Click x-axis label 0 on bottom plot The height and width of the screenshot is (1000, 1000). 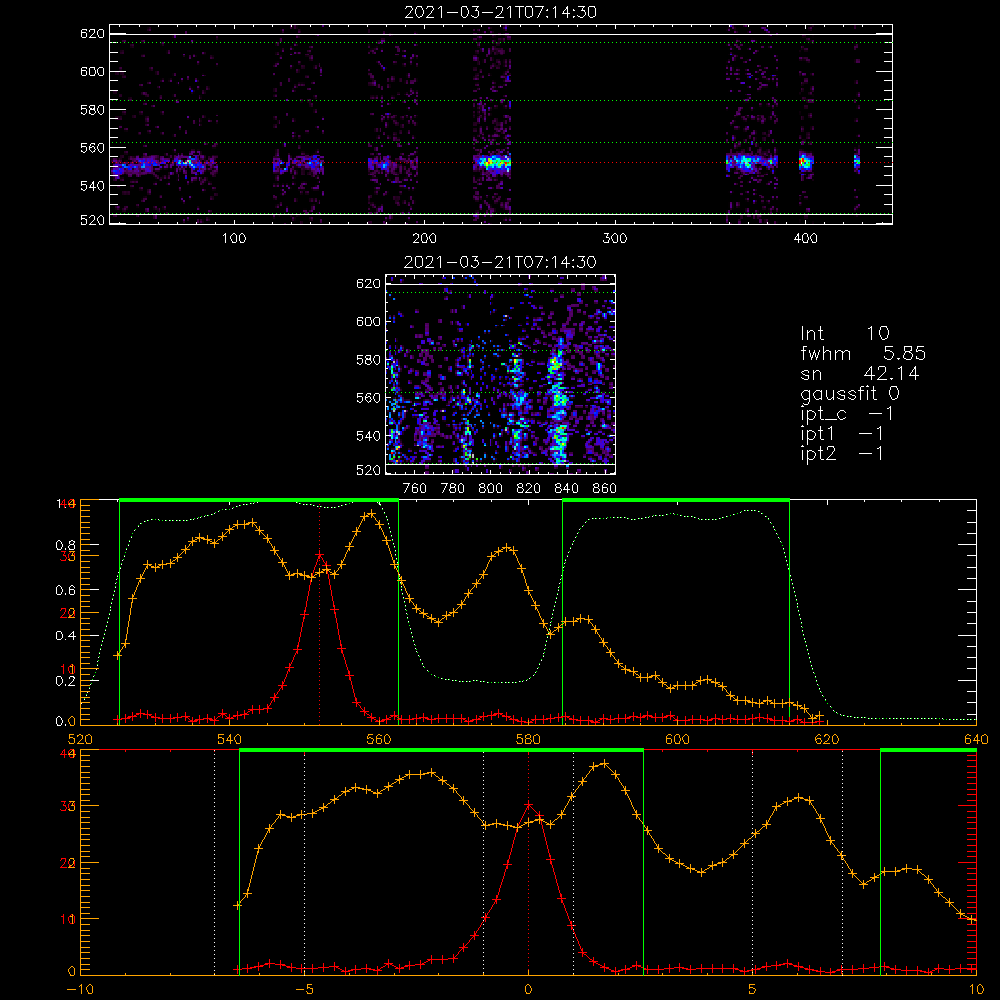pos(528,989)
